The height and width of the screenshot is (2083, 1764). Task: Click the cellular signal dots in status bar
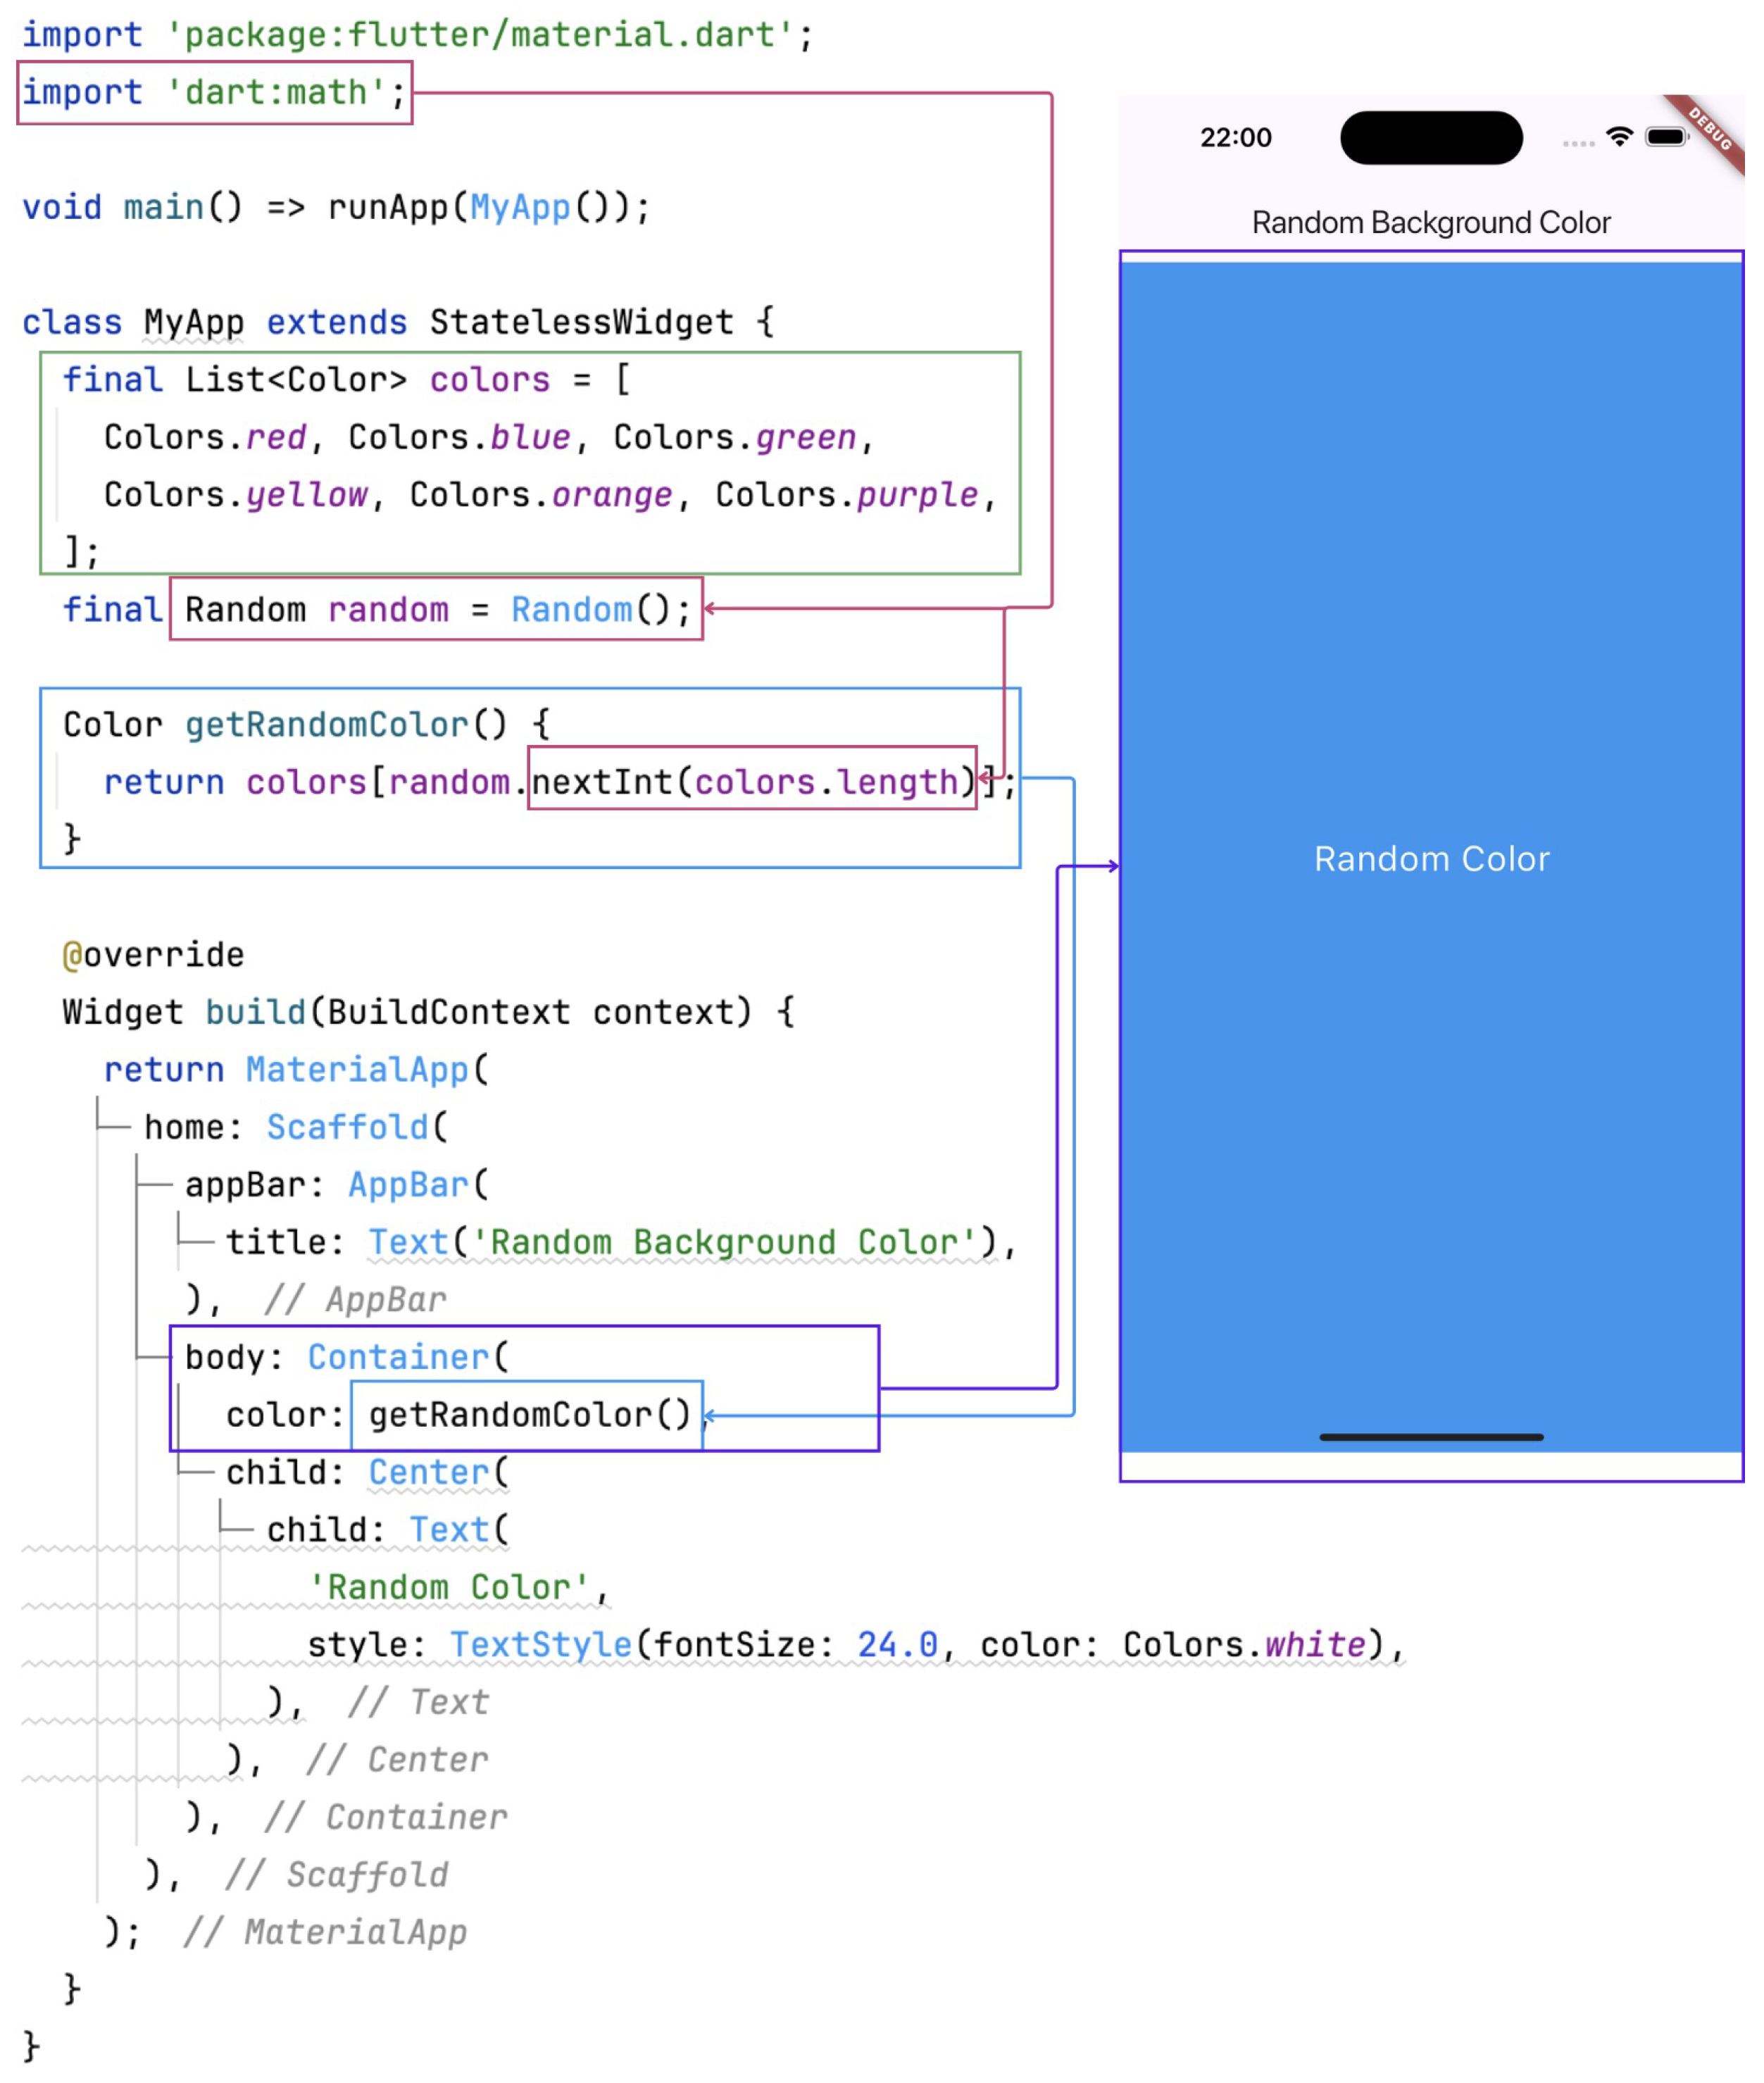[1578, 144]
